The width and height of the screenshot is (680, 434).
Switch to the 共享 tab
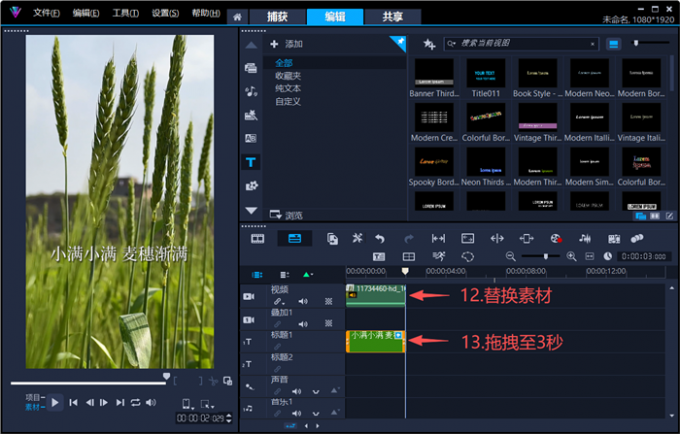392,17
